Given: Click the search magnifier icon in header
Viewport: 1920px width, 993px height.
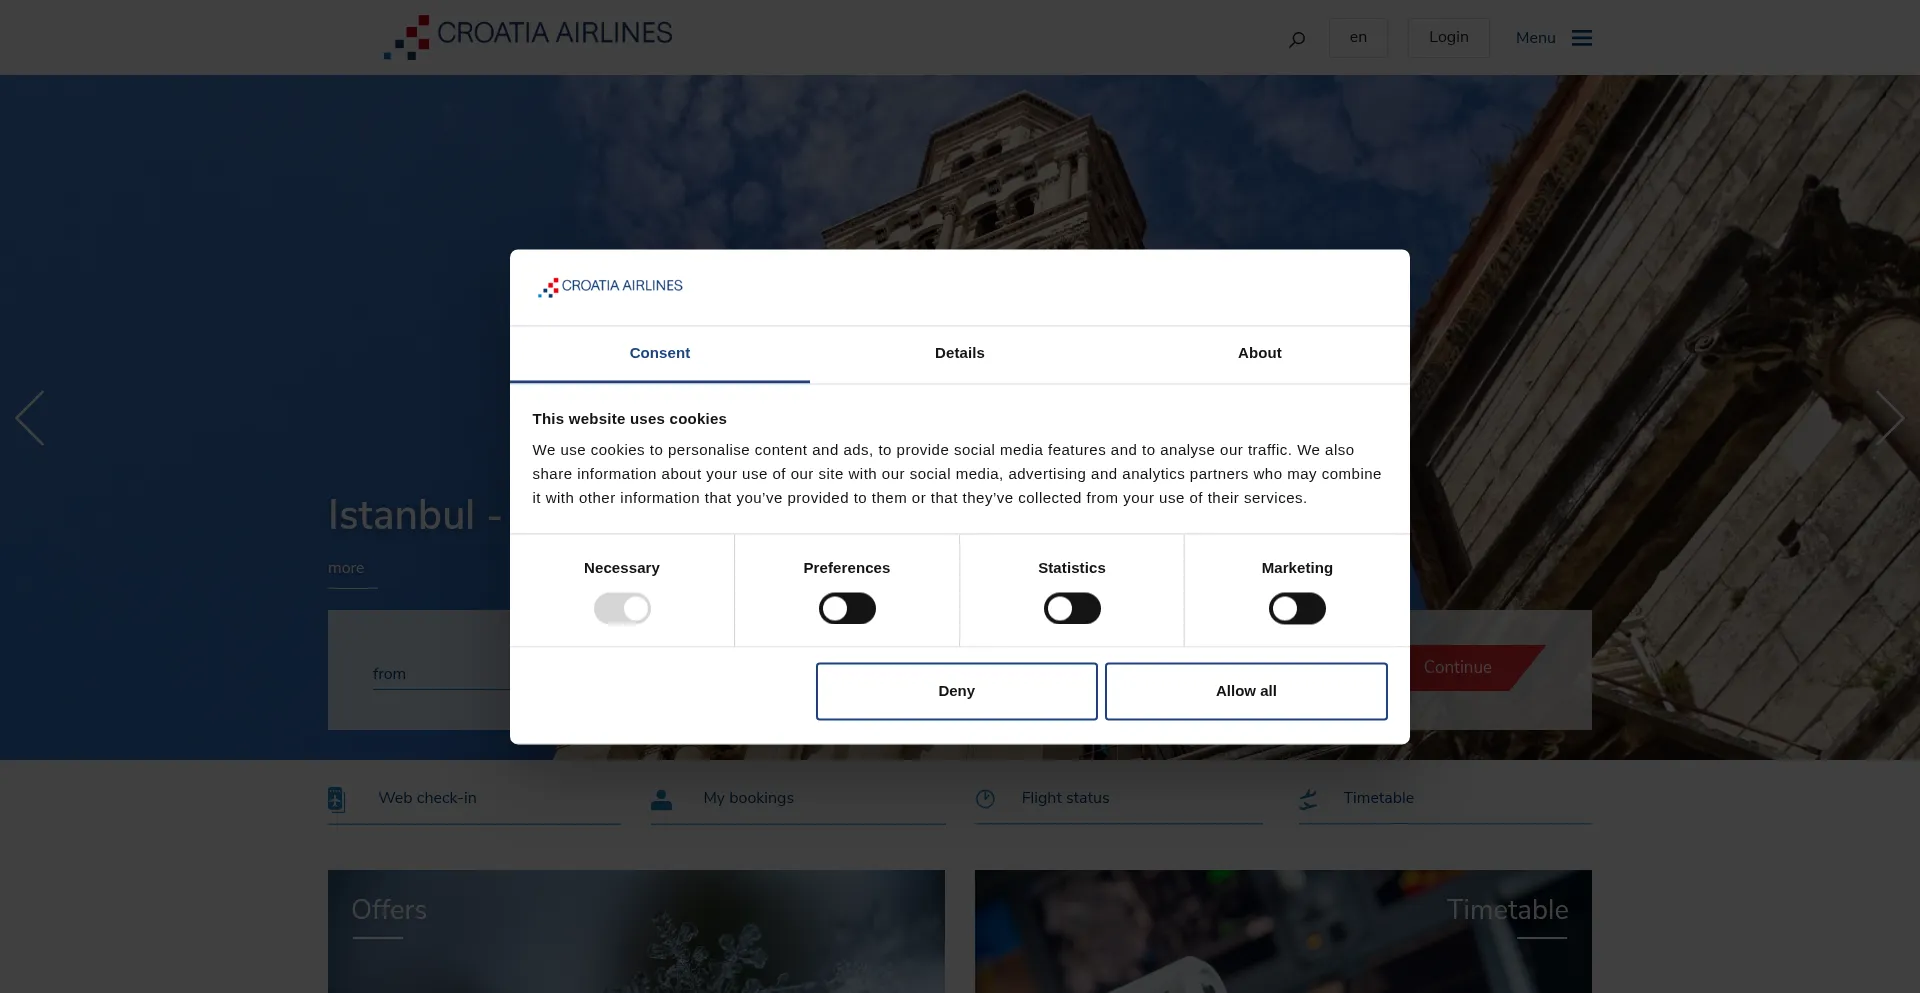Looking at the screenshot, I should coord(1297,39).
